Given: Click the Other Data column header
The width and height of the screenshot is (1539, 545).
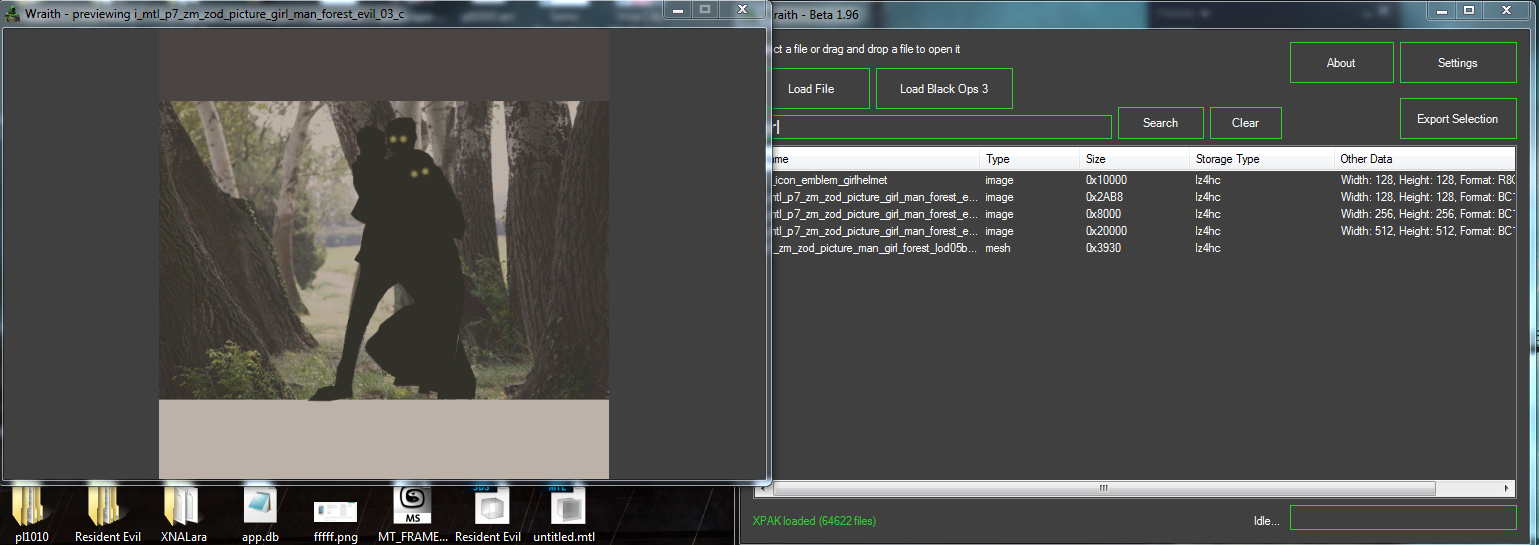Looking at the screenshot, I should pyautogui.click(x=1425, y=159).
